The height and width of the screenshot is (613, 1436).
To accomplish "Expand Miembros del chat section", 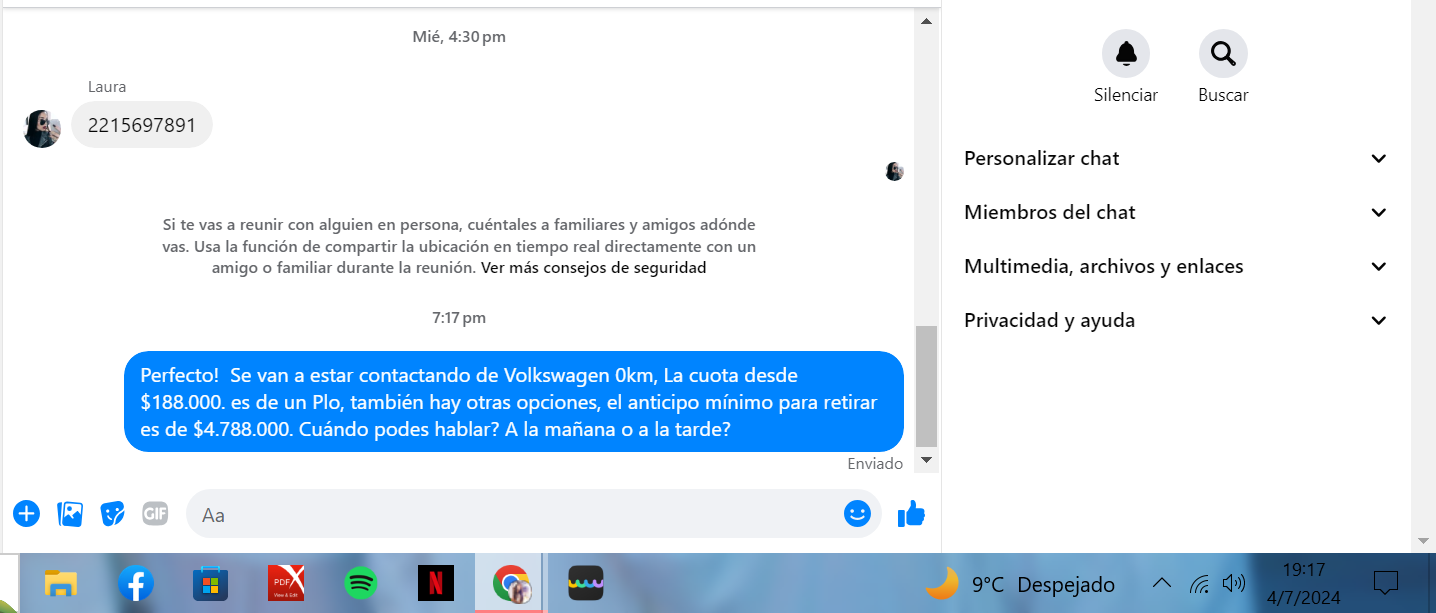I will (x=1176, y=212).
